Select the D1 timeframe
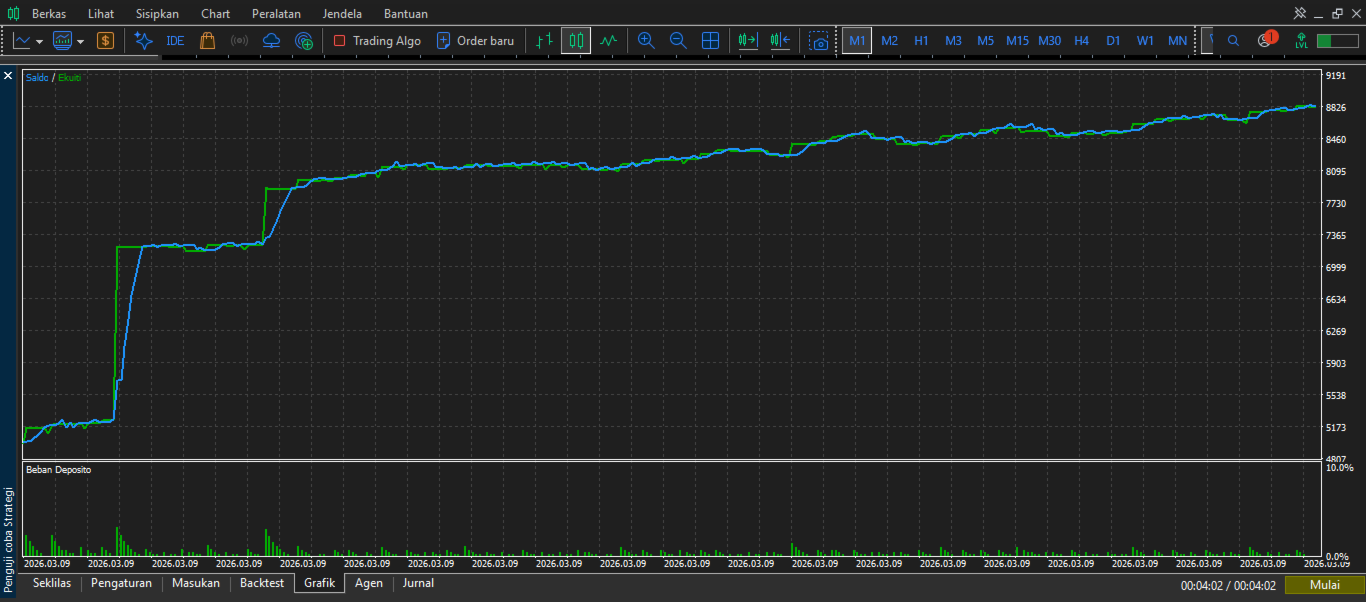Image resolution: width=1366 pixels, height=602 pixels. [1113, 41]
